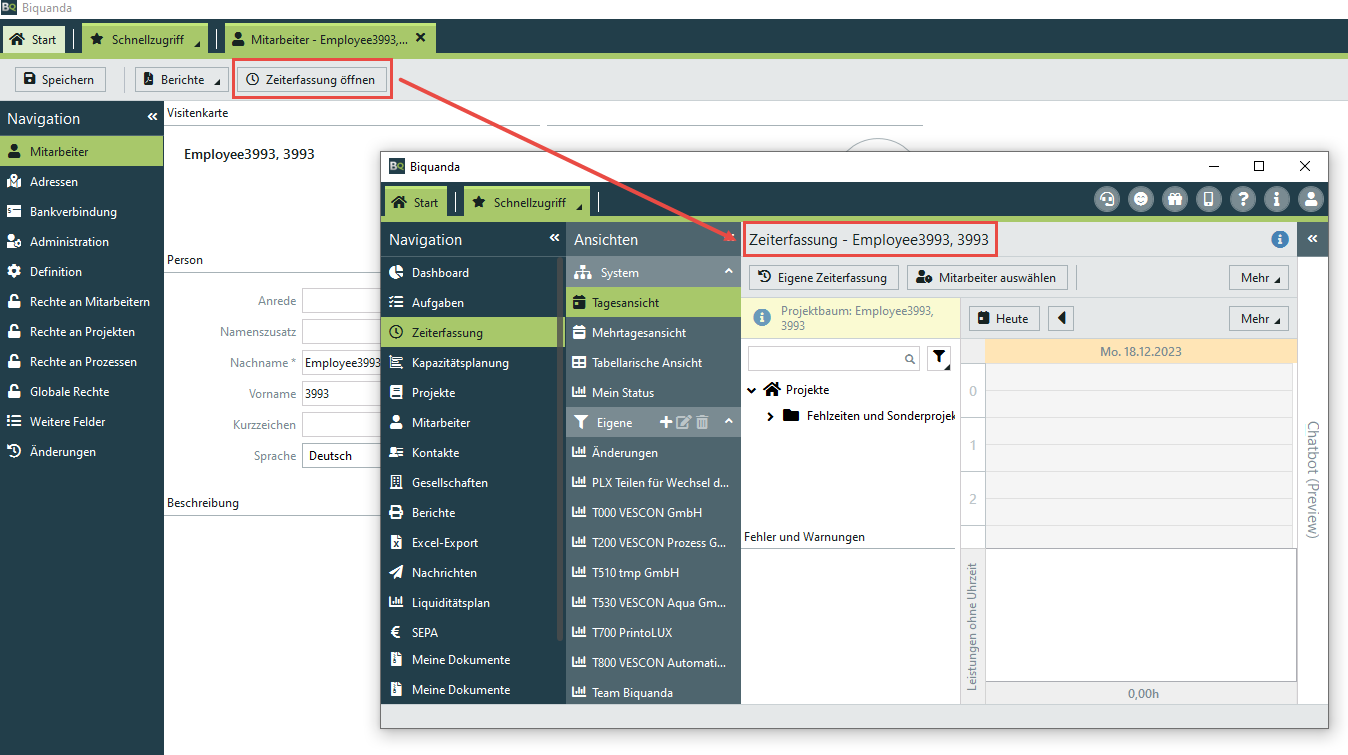Go to previous day with left arrow
The image size is (1348, 755).
pos(1060,318)
